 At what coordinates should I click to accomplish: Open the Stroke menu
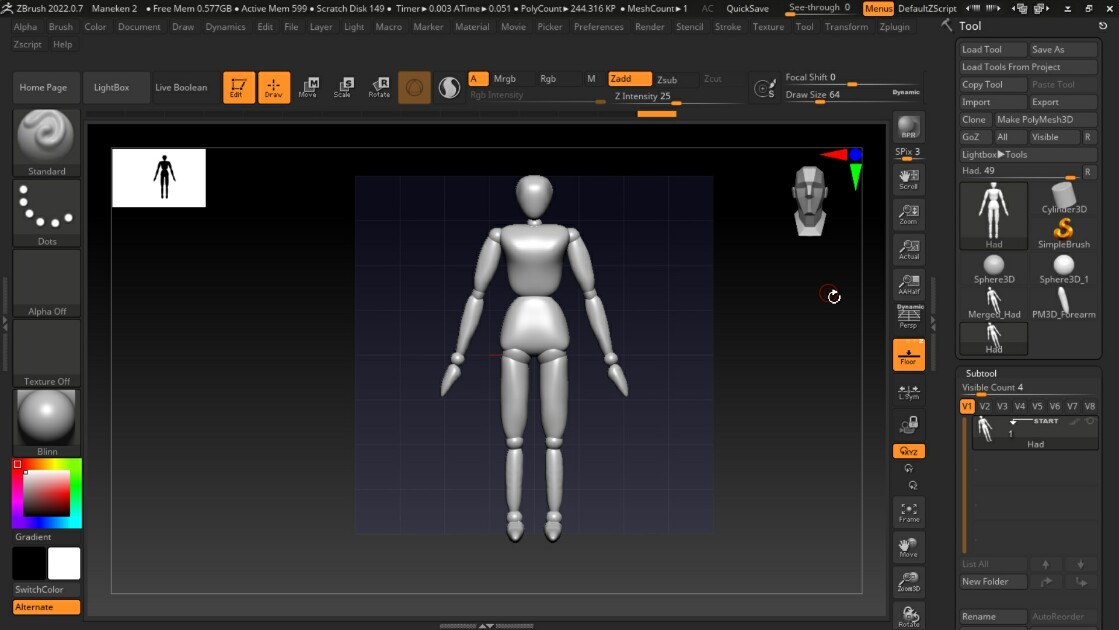tap(727, 26)
